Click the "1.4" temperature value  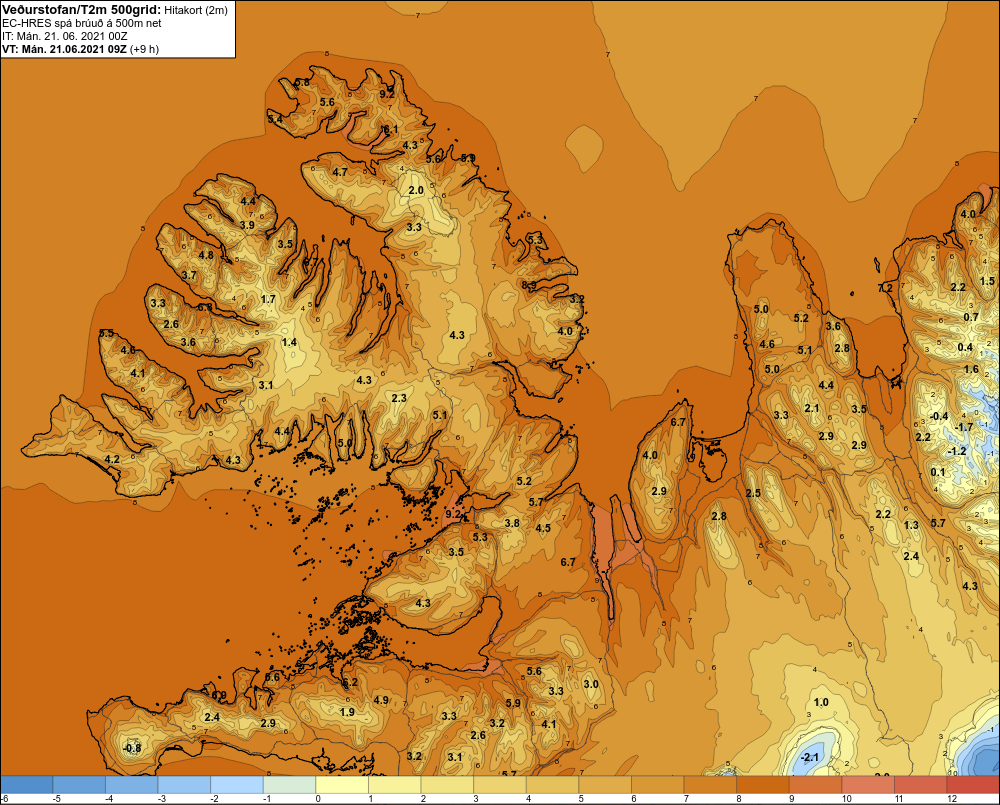(290, 343)
